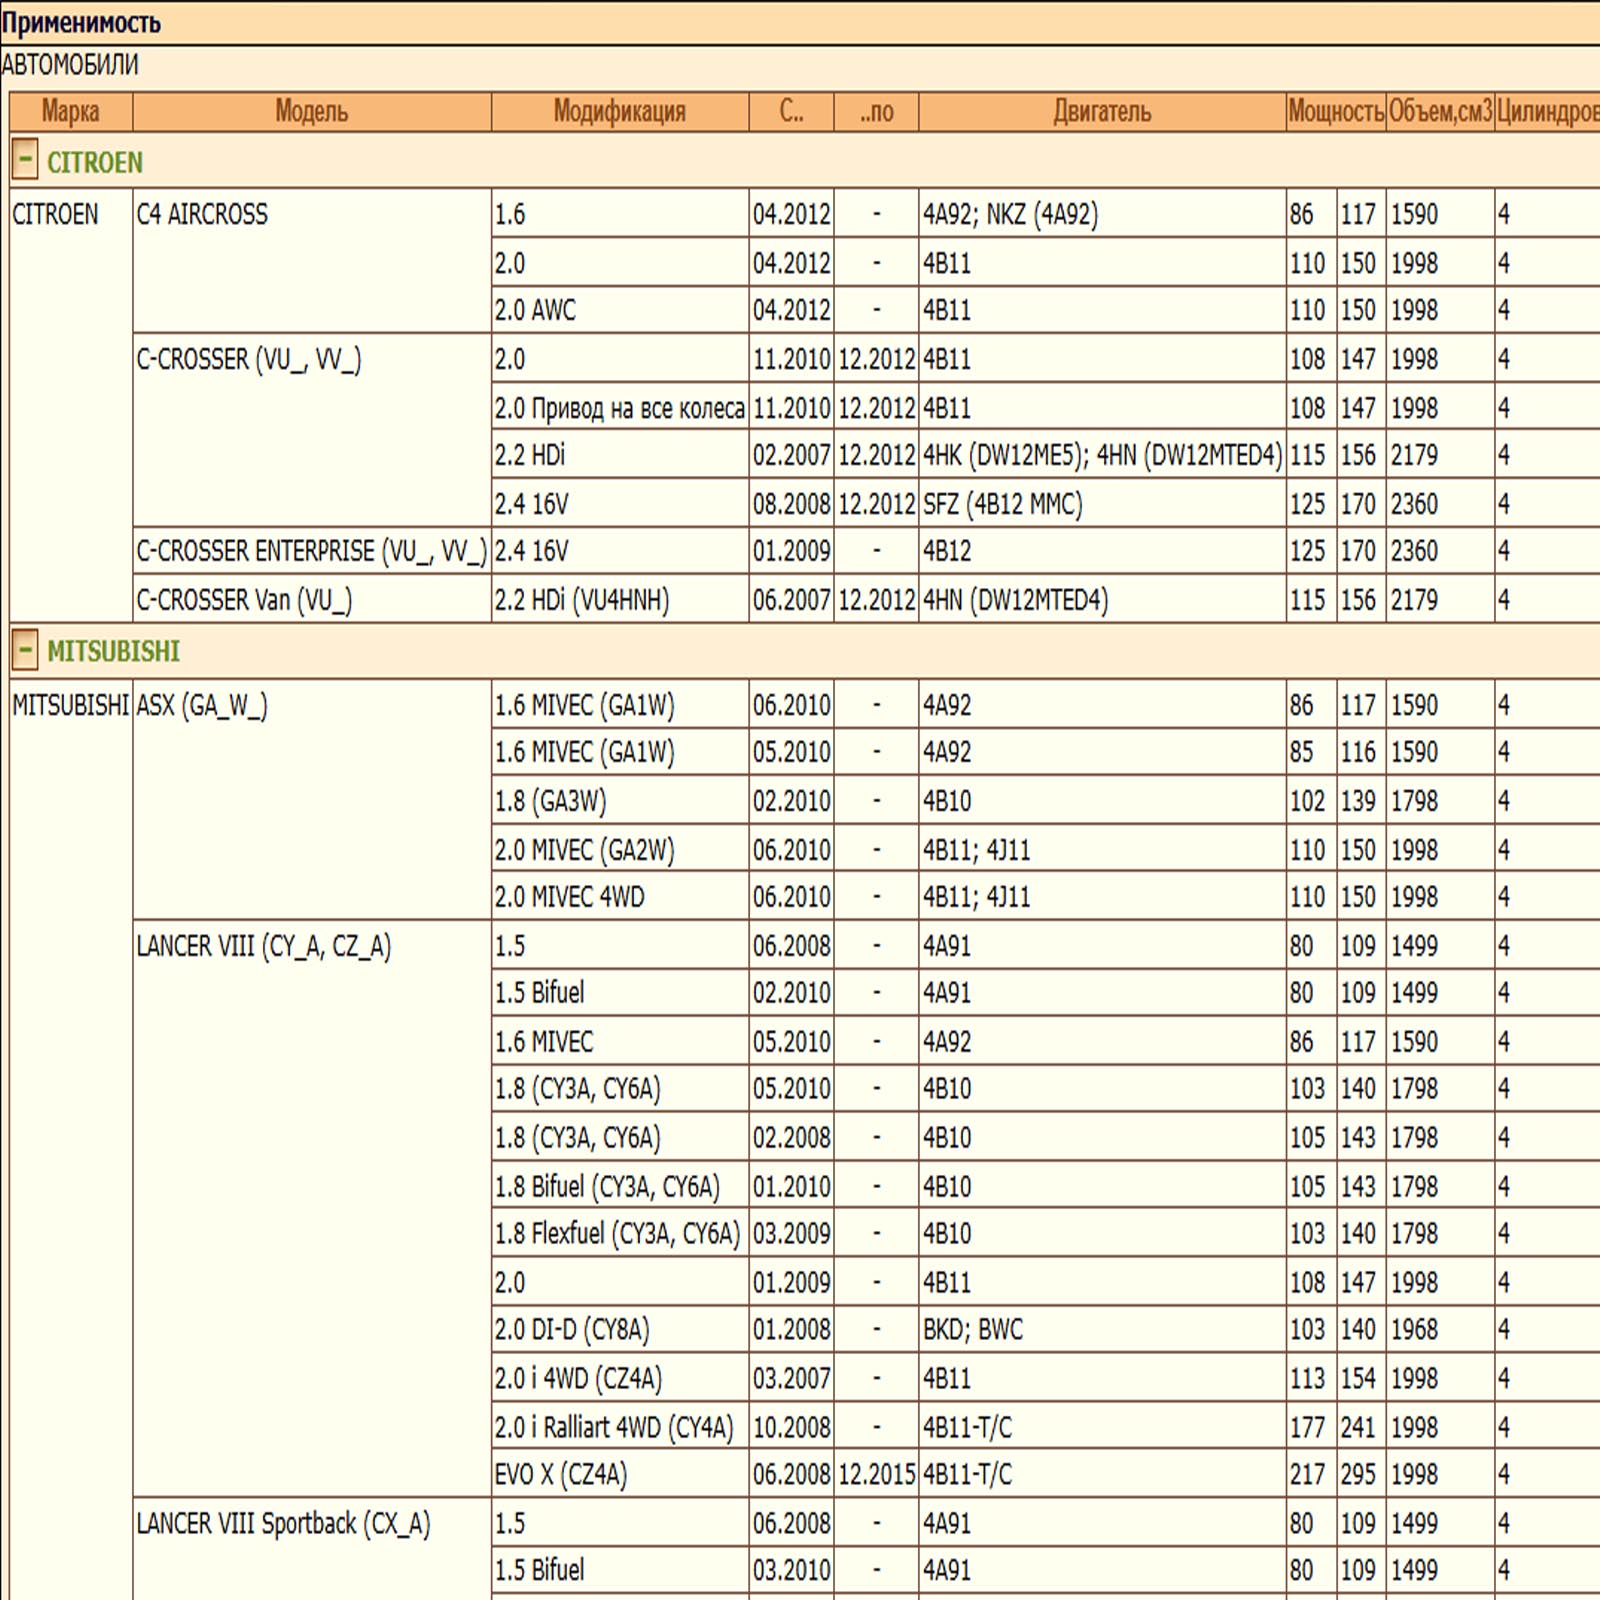
Task: Click the Марка column header
Action: click(x=70, y=111)
